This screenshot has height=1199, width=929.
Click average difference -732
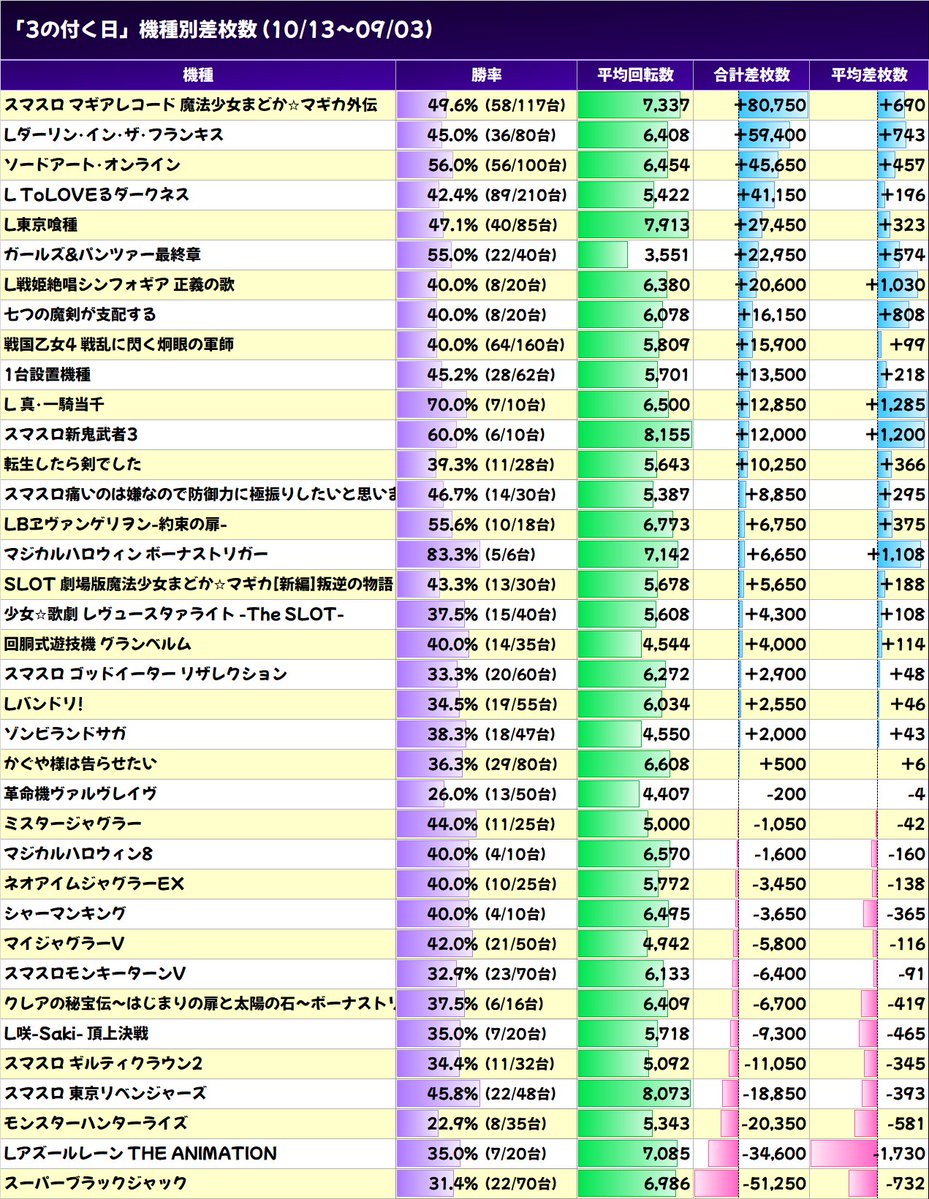pyautogui.click(x=905, y=1183)
